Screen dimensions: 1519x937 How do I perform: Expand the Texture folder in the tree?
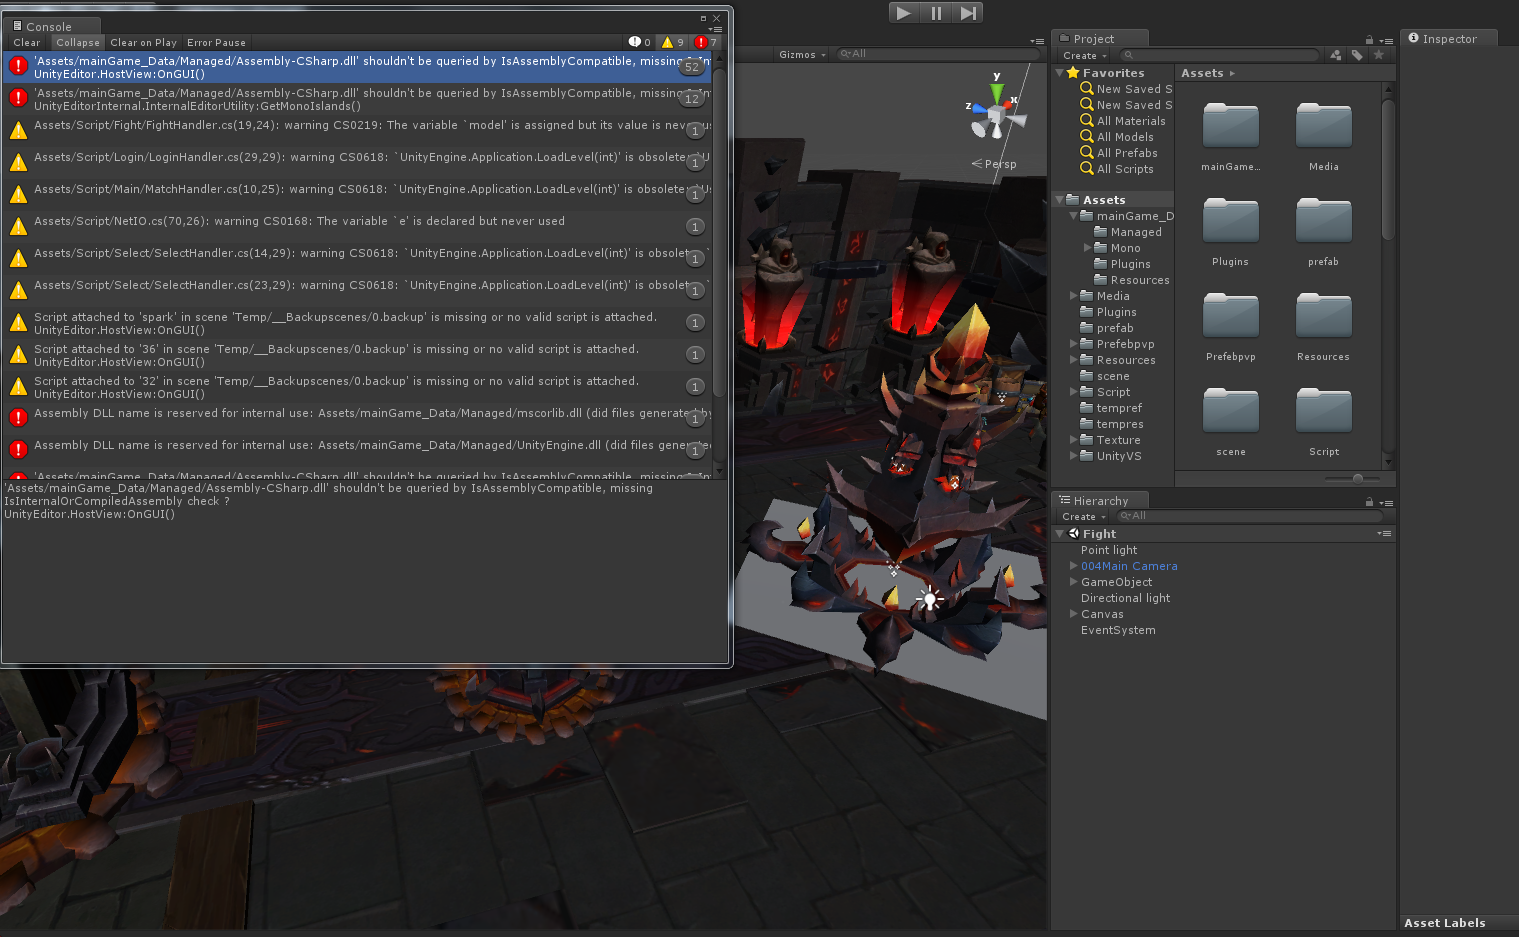[x=1074, y=440]
